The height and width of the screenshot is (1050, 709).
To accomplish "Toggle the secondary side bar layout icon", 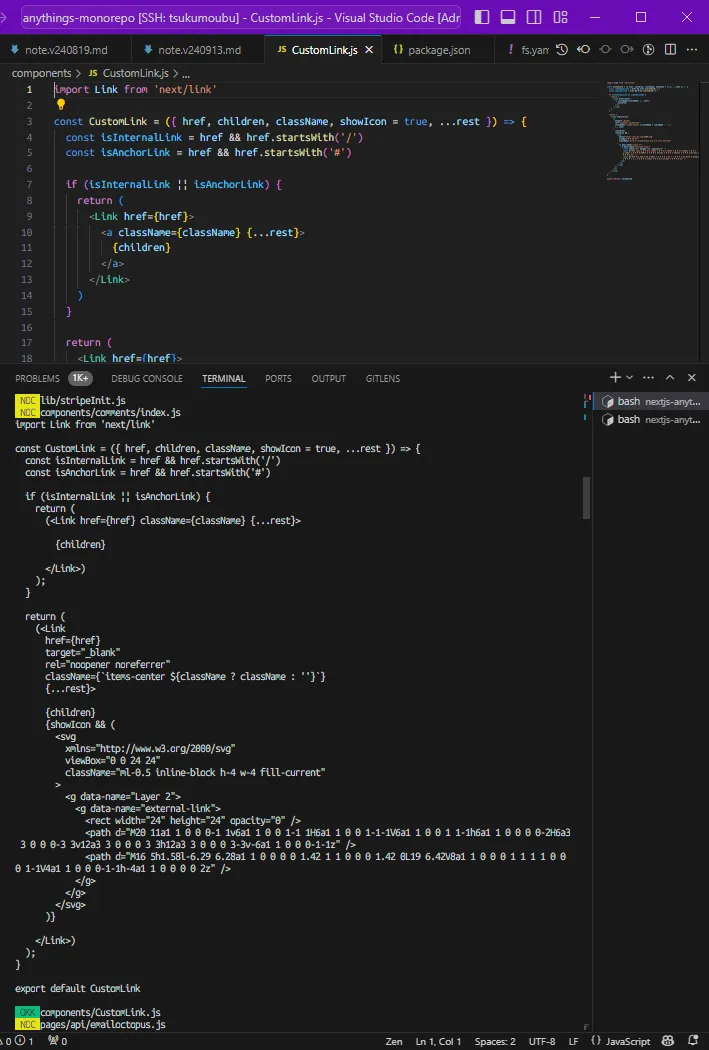I will click(534, 17).
